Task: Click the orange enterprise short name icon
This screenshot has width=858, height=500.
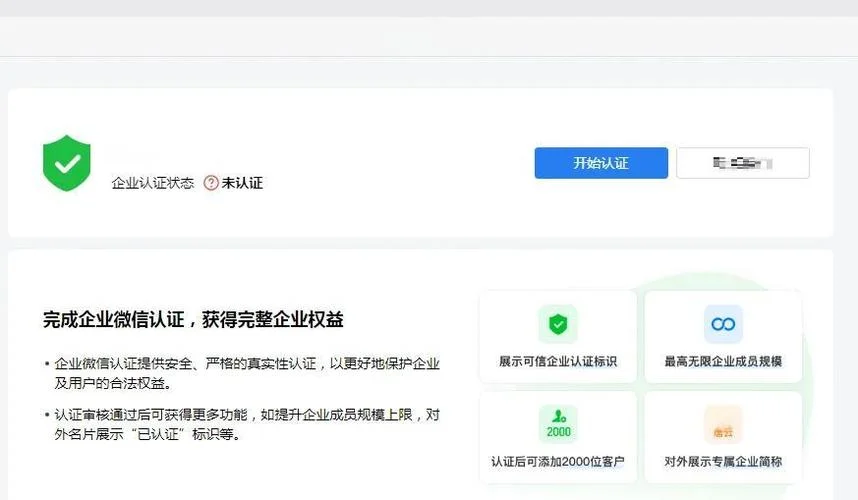Action: click(x=723, y=424)
